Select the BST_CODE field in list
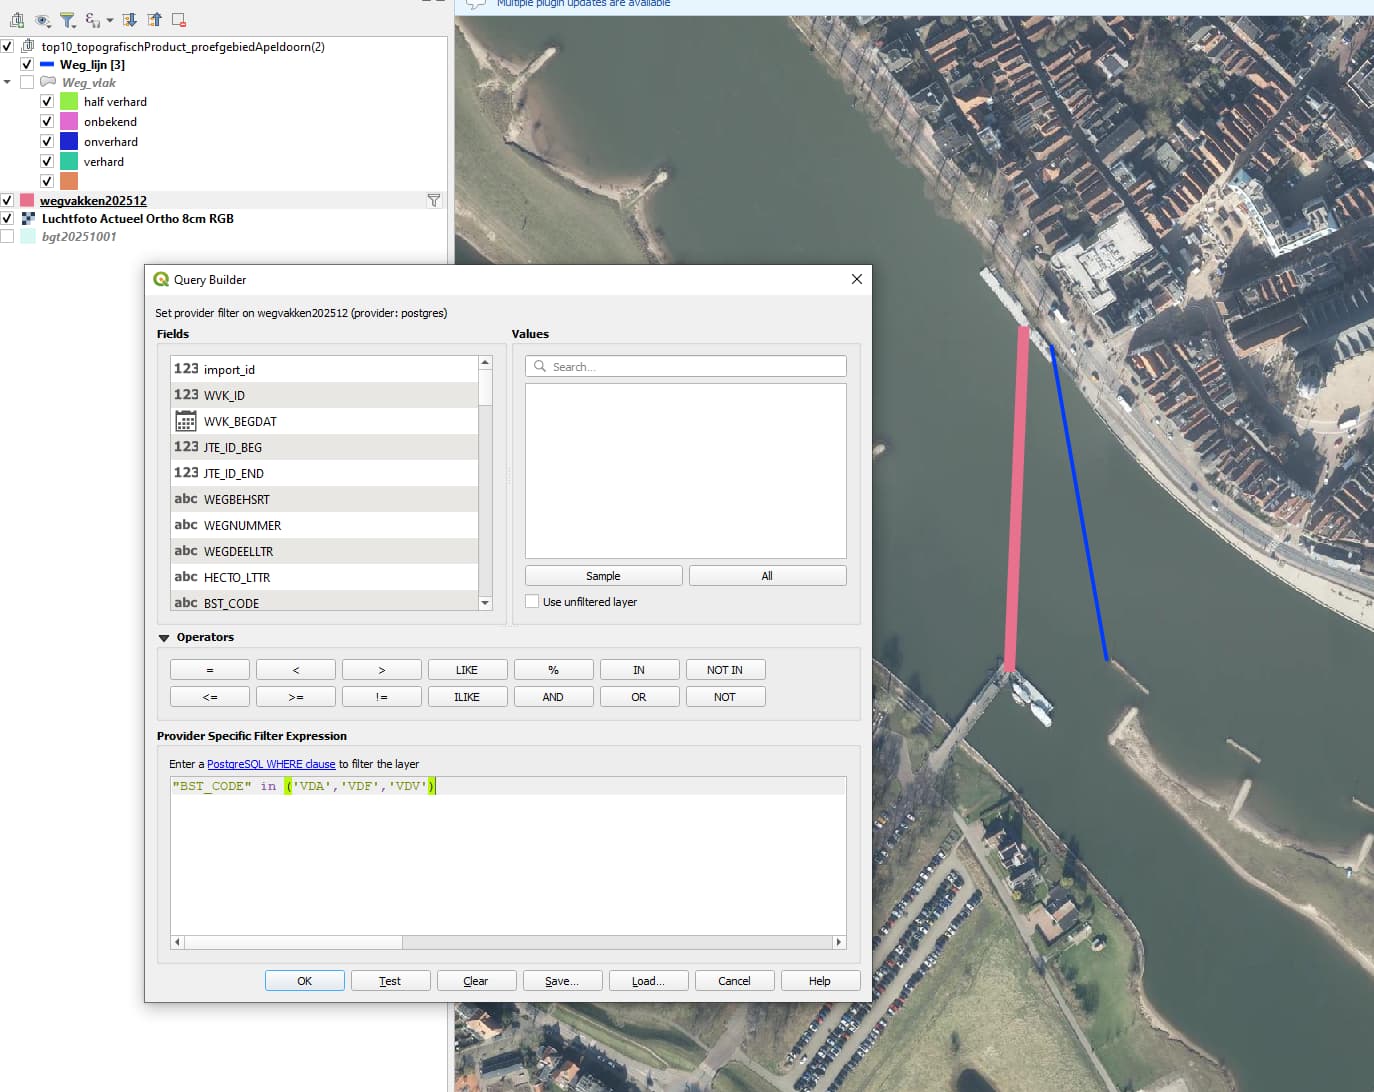 point(231,603)
